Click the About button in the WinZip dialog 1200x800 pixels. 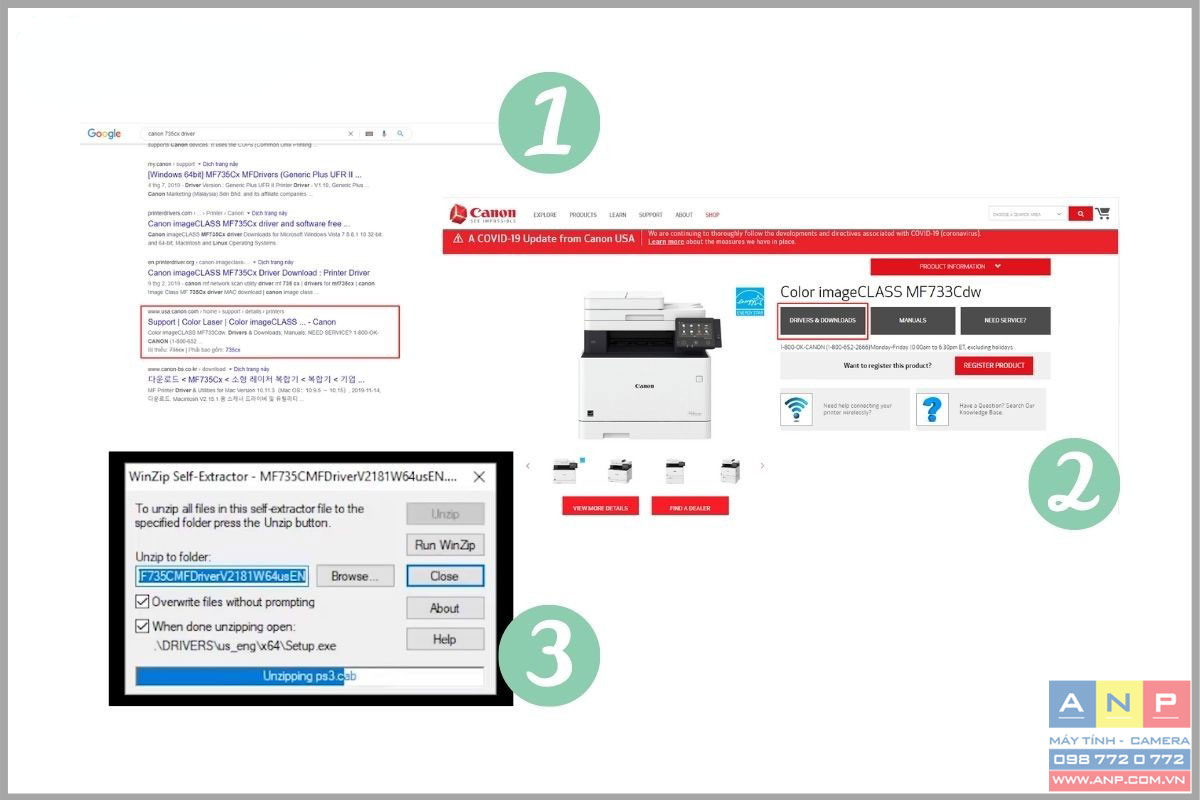[x=445, y=608]
